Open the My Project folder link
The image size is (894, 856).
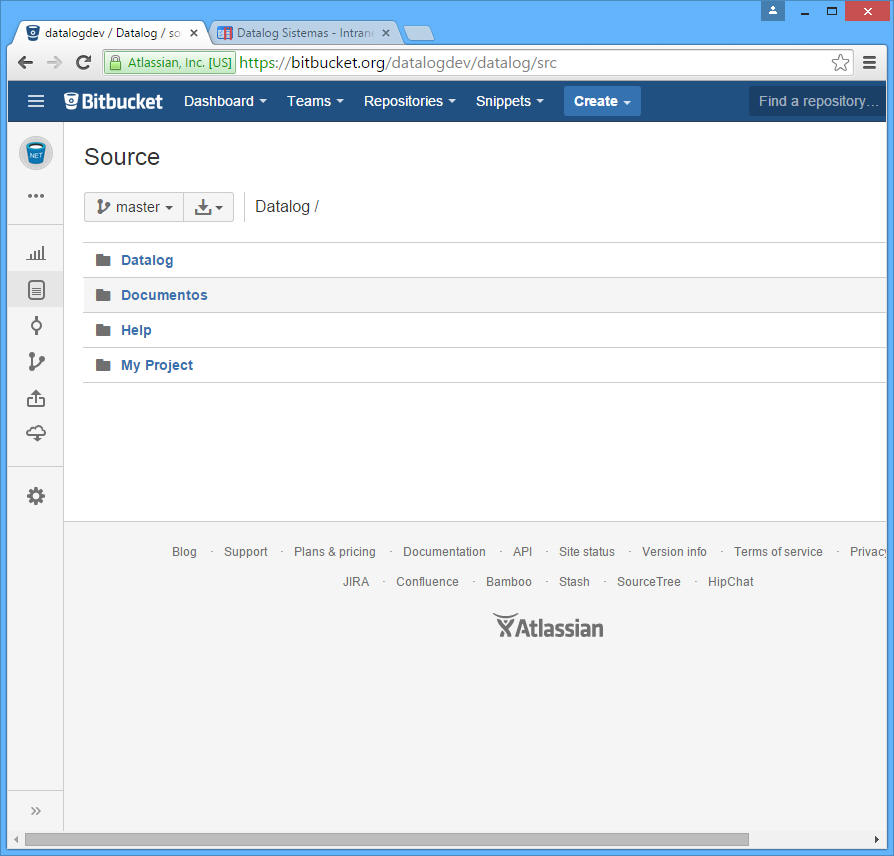(x=157, y=365)
